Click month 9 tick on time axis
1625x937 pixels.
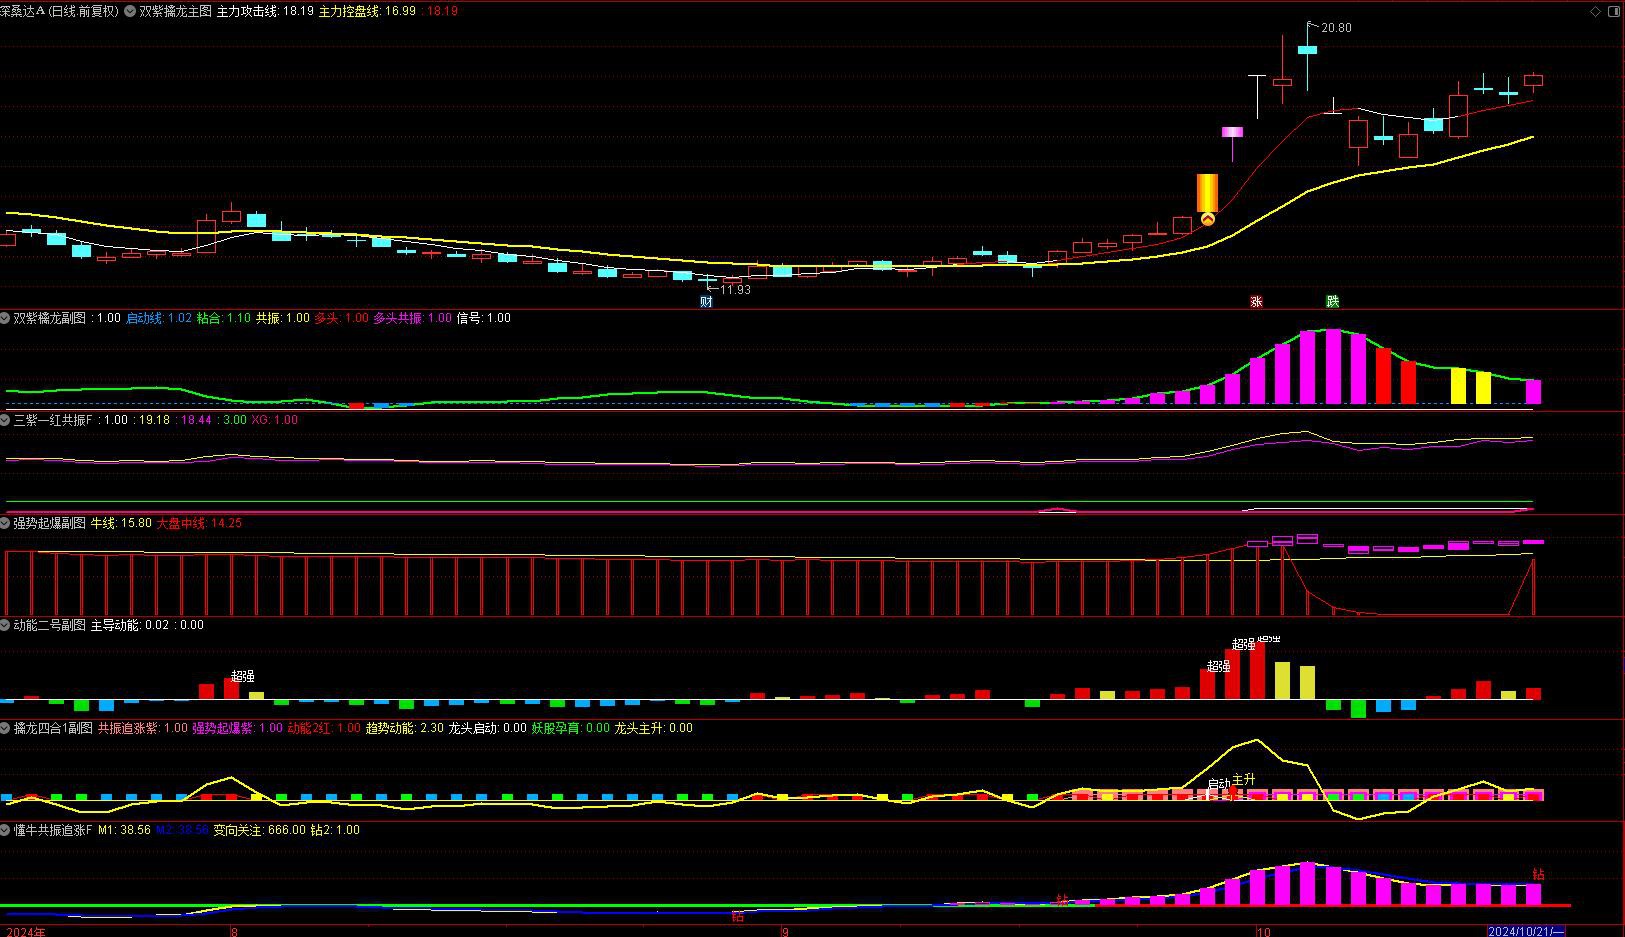point(785,931)
